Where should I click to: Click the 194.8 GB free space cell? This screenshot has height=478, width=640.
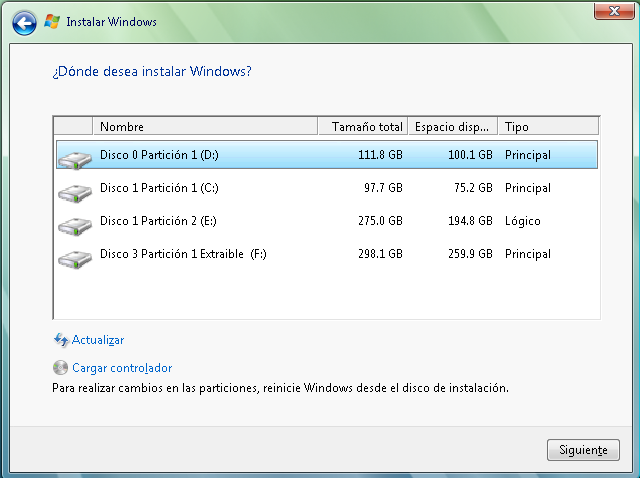pyautogui.click(x=470, y=221)
